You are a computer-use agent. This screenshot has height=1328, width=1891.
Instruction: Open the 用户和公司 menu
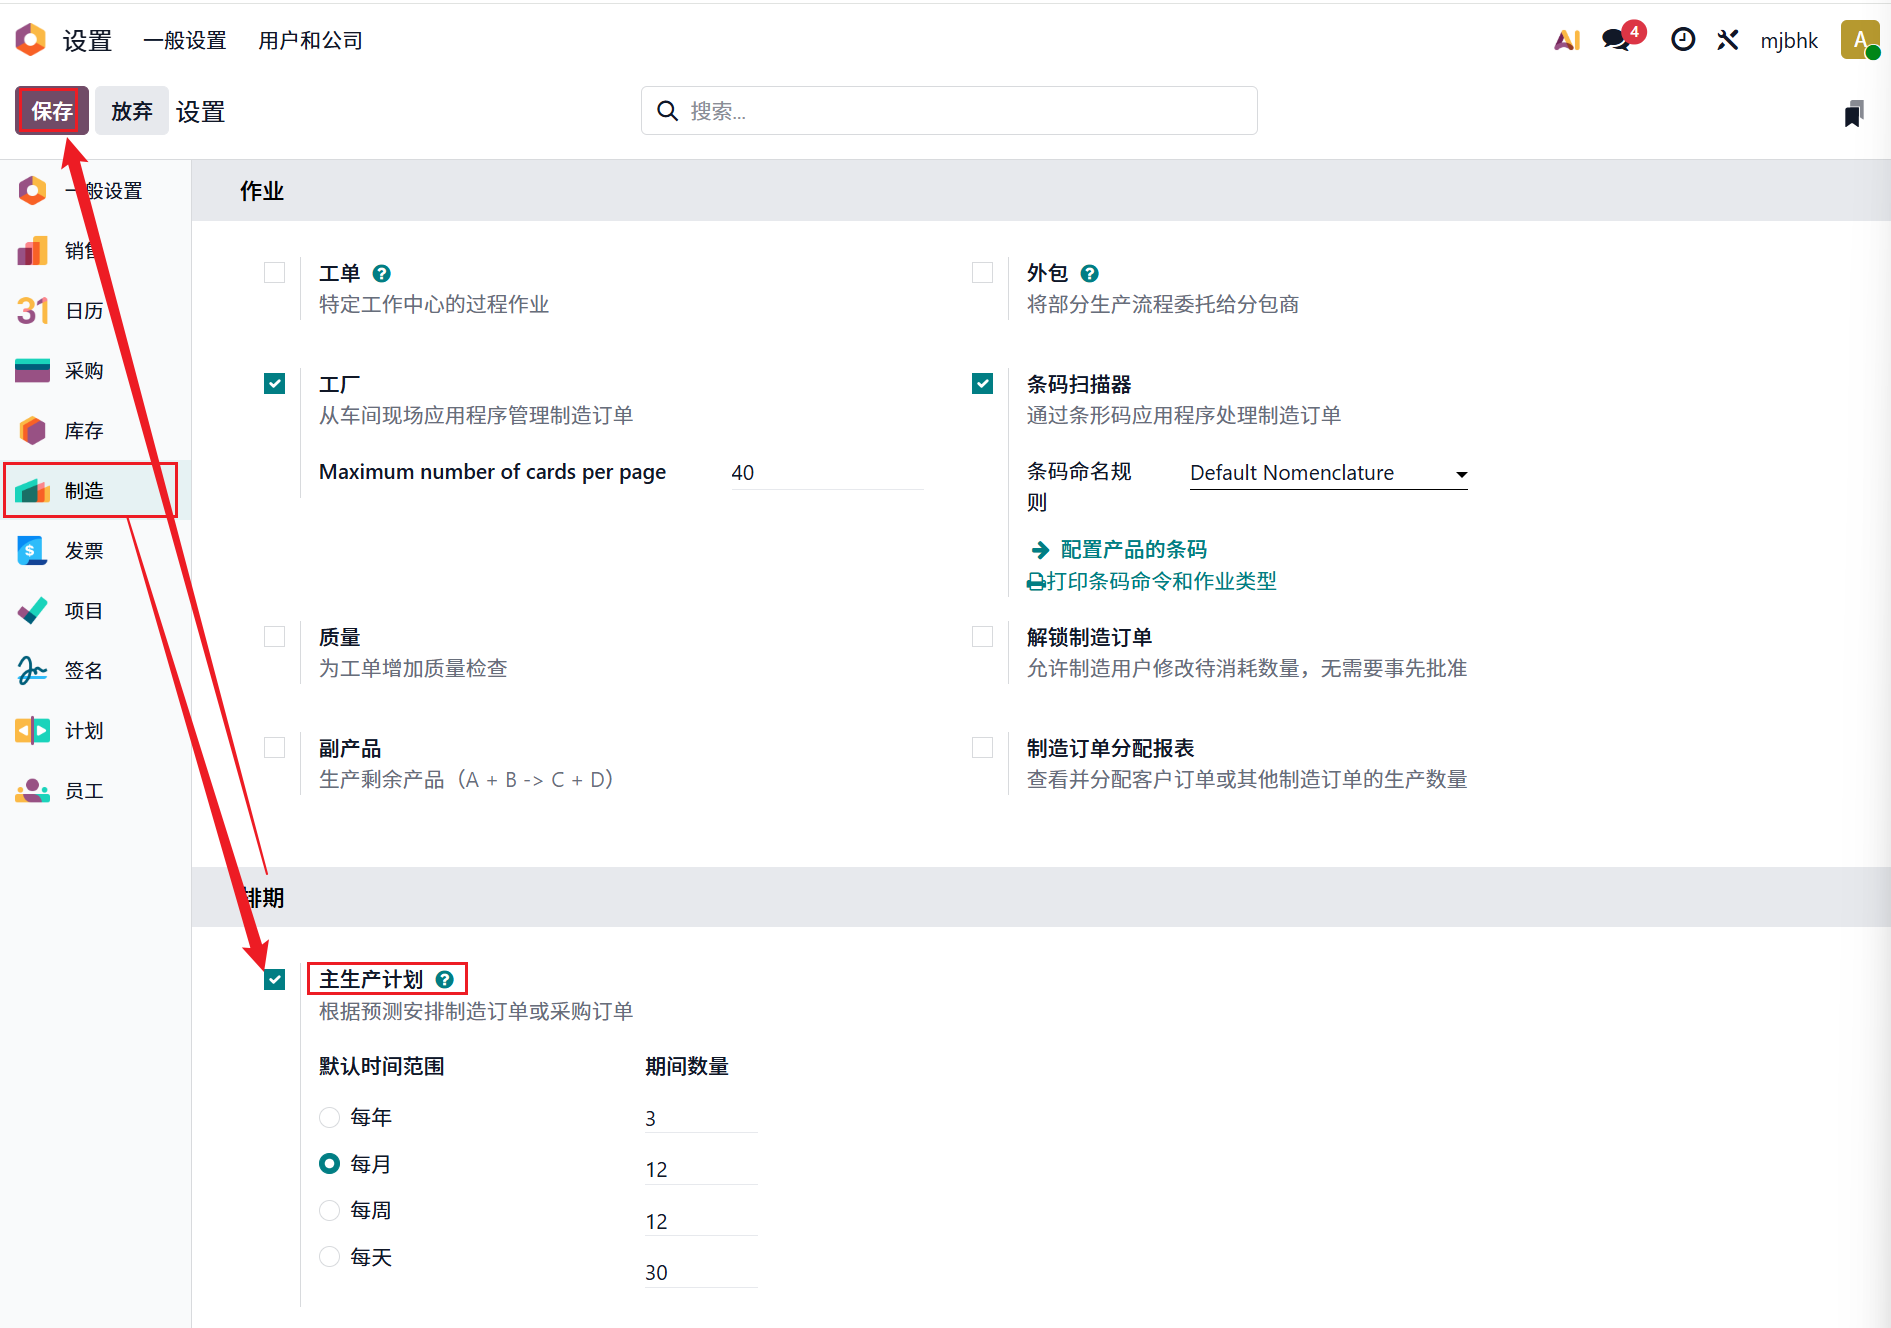point(310,40)
